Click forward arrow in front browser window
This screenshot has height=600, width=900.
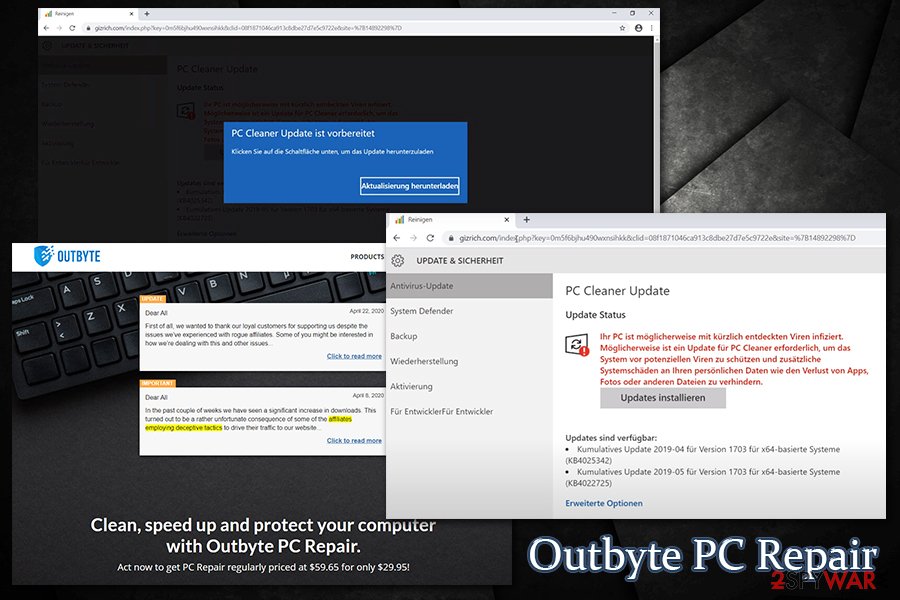point(413,238)
